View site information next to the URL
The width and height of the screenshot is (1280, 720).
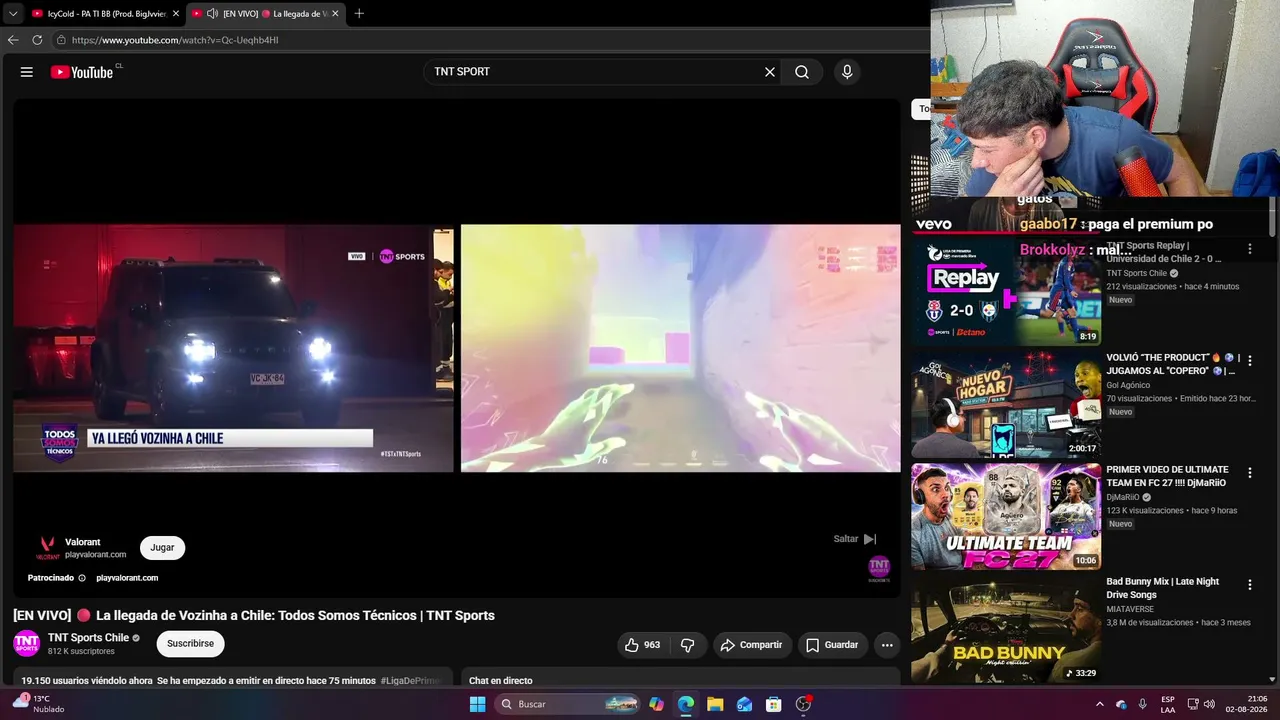point(61,40)
